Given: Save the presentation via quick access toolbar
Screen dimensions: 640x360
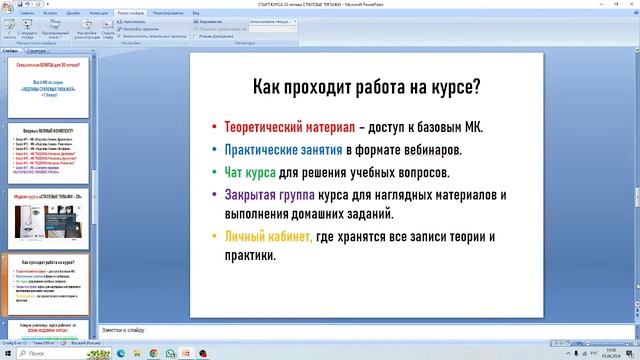Looking at the screenshot, I should [19, 4].
